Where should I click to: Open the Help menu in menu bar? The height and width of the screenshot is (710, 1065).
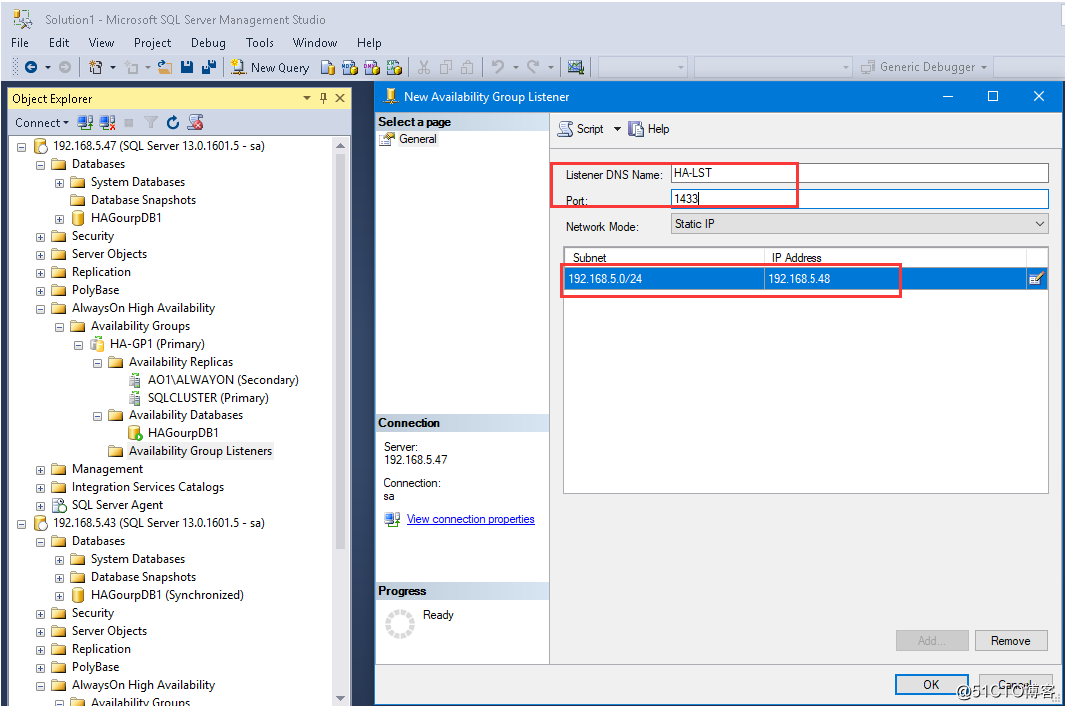click(x=369, y=43)
